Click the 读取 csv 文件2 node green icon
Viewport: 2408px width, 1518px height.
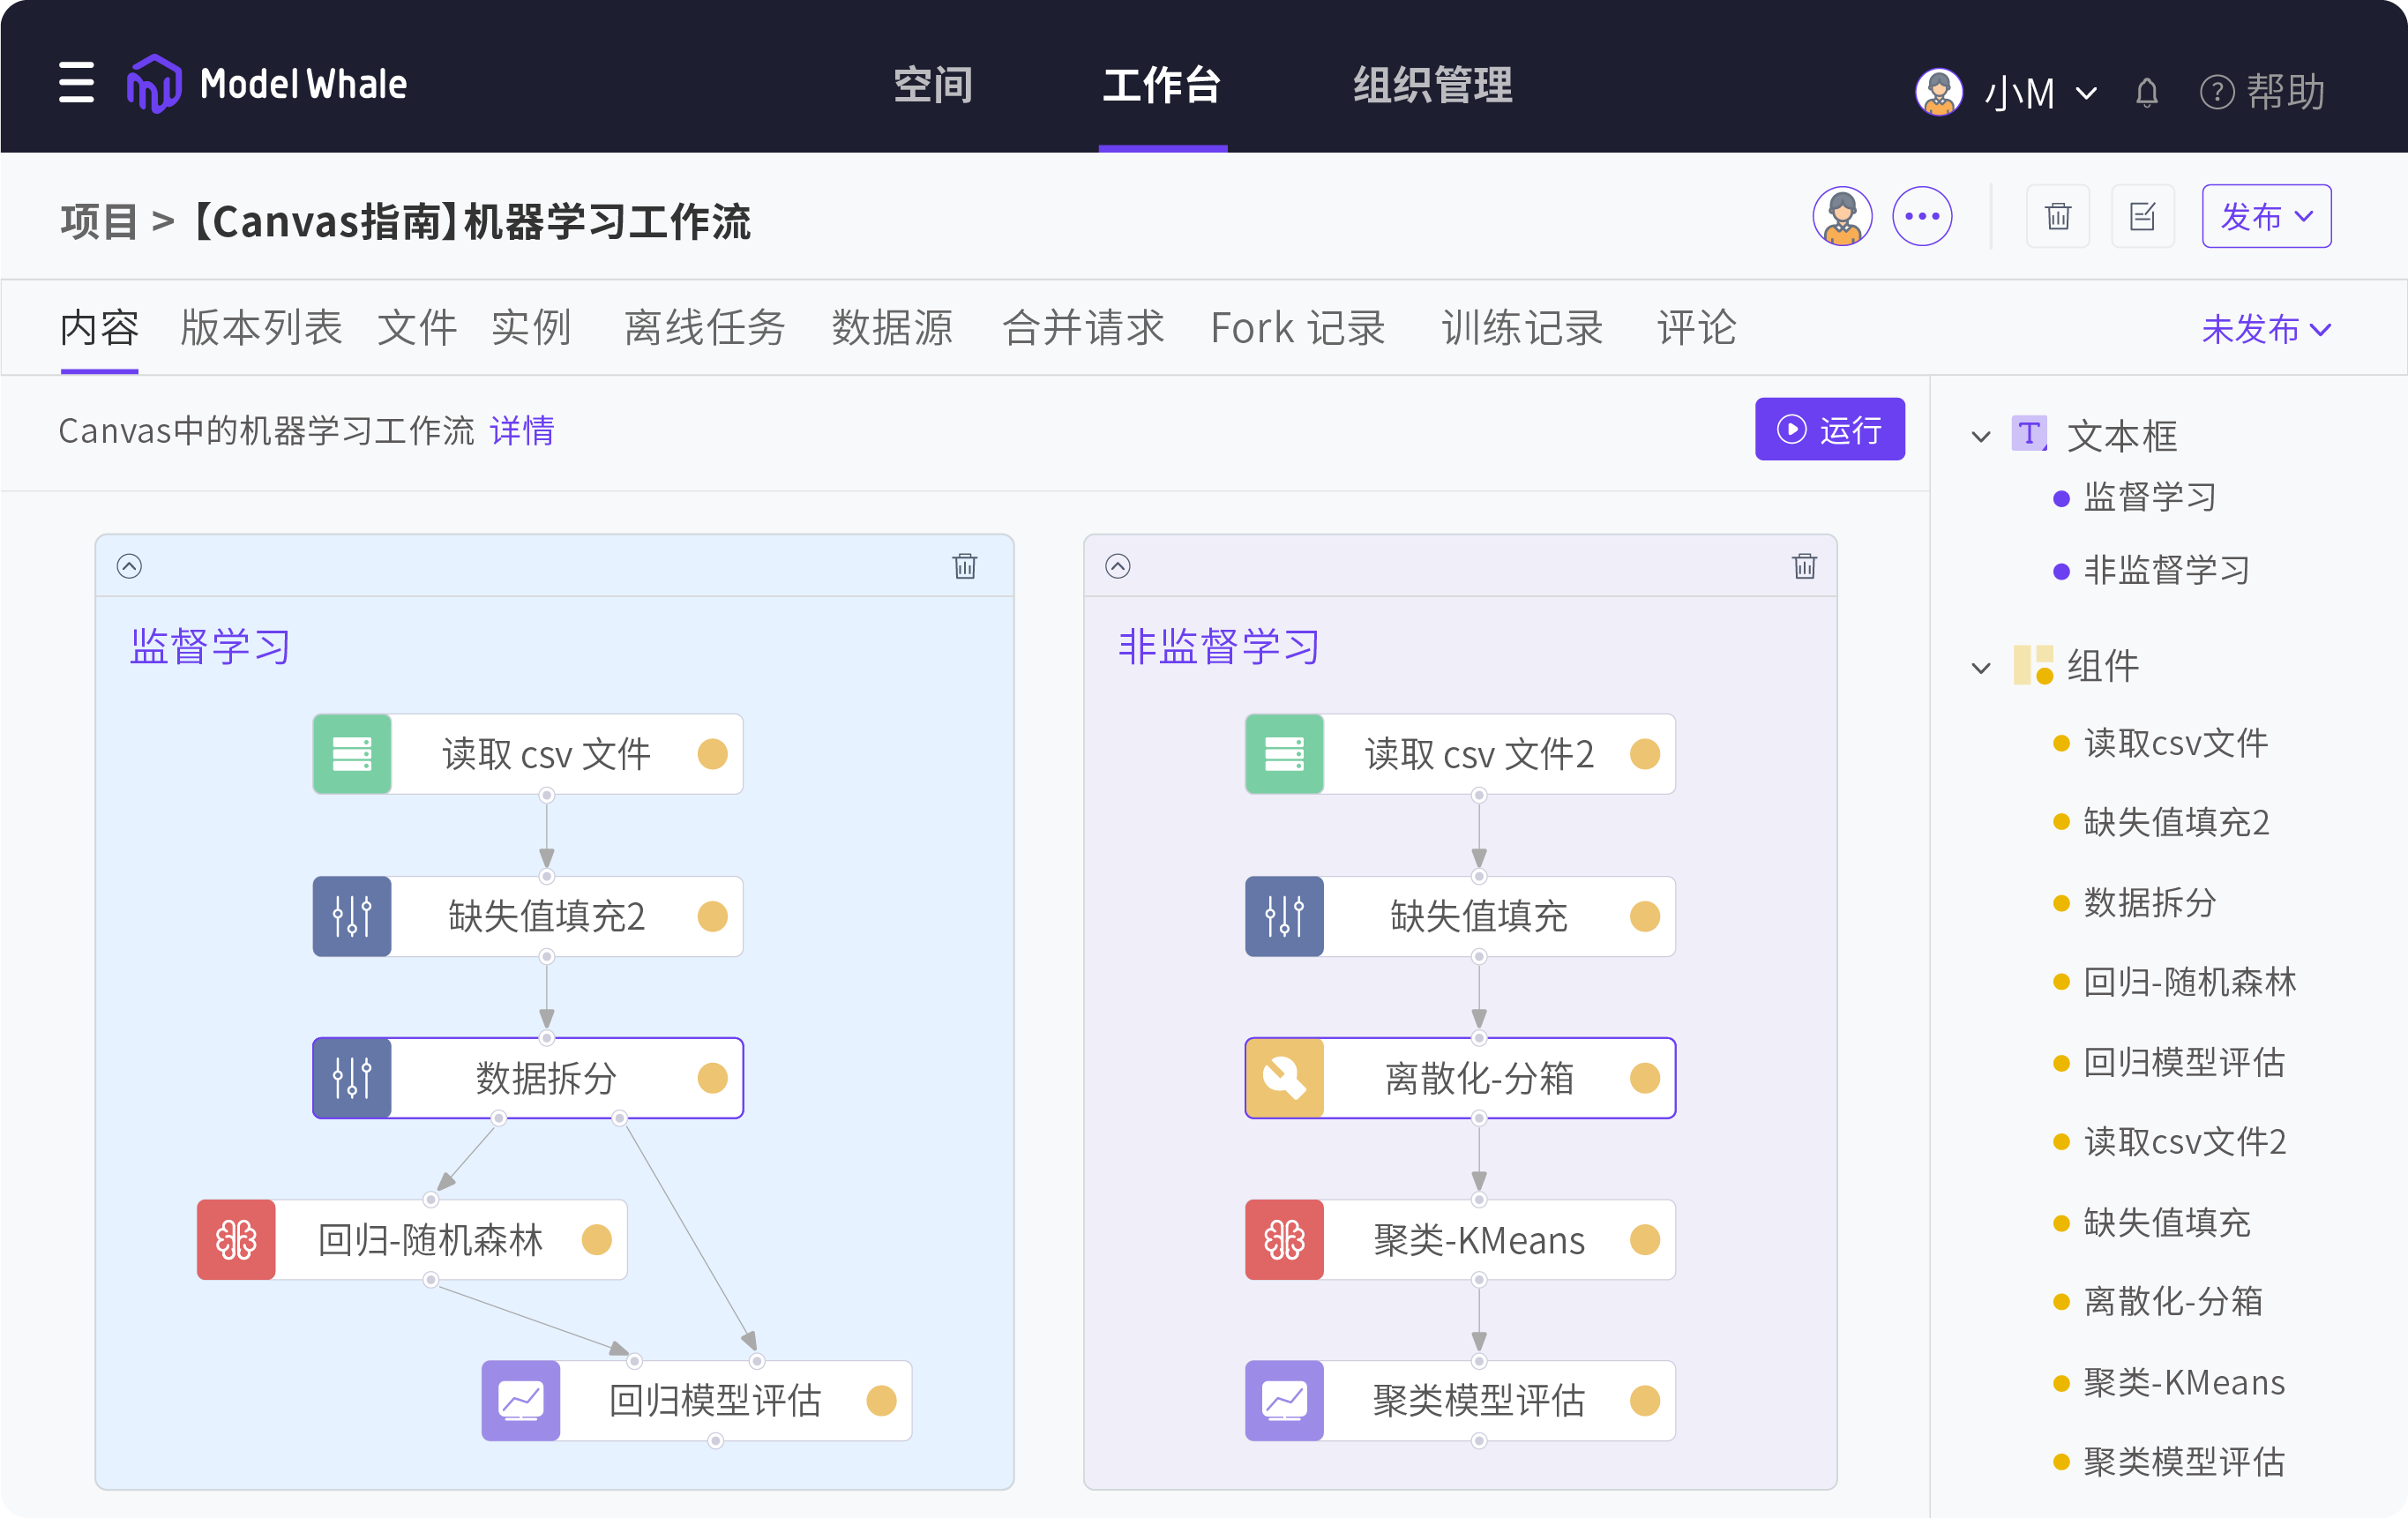1285,754
